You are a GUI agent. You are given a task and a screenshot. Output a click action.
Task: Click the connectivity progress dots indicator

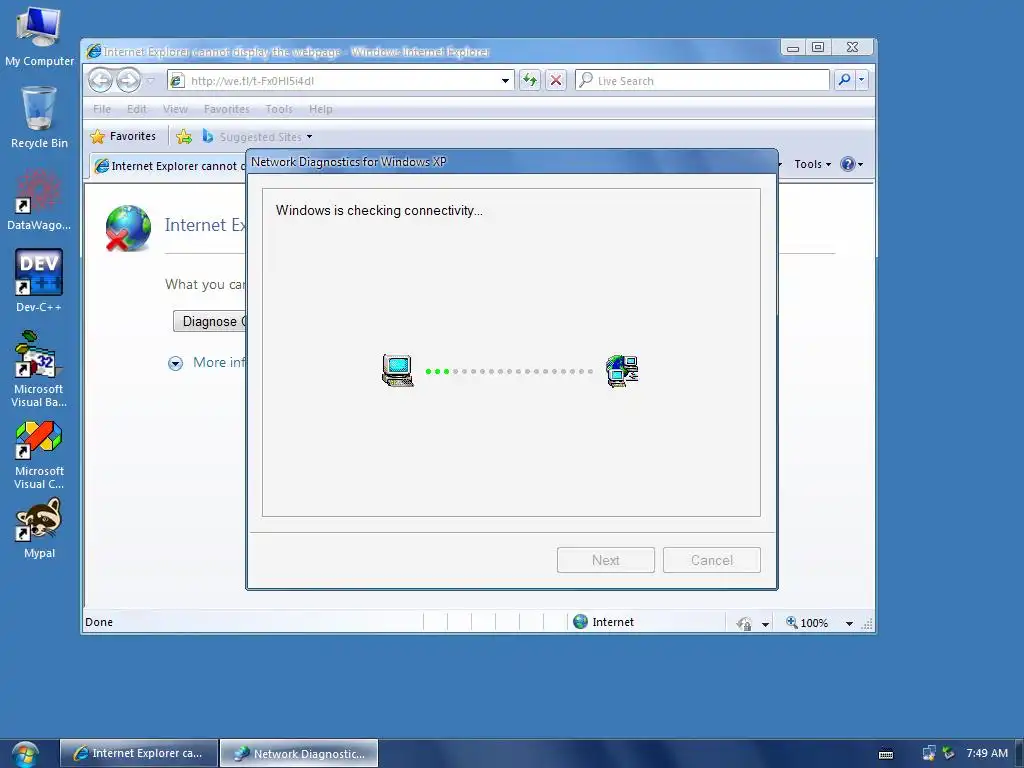point(509,371)
